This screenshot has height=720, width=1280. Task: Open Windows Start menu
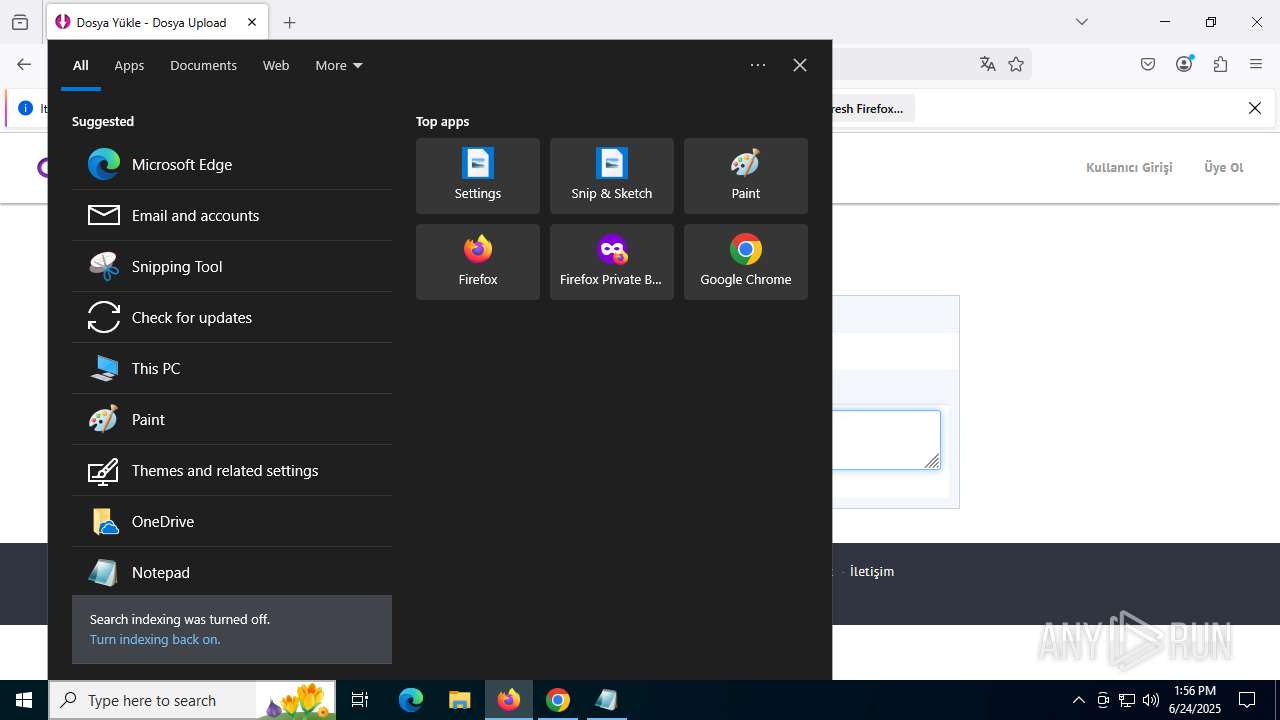click(24, 700)
